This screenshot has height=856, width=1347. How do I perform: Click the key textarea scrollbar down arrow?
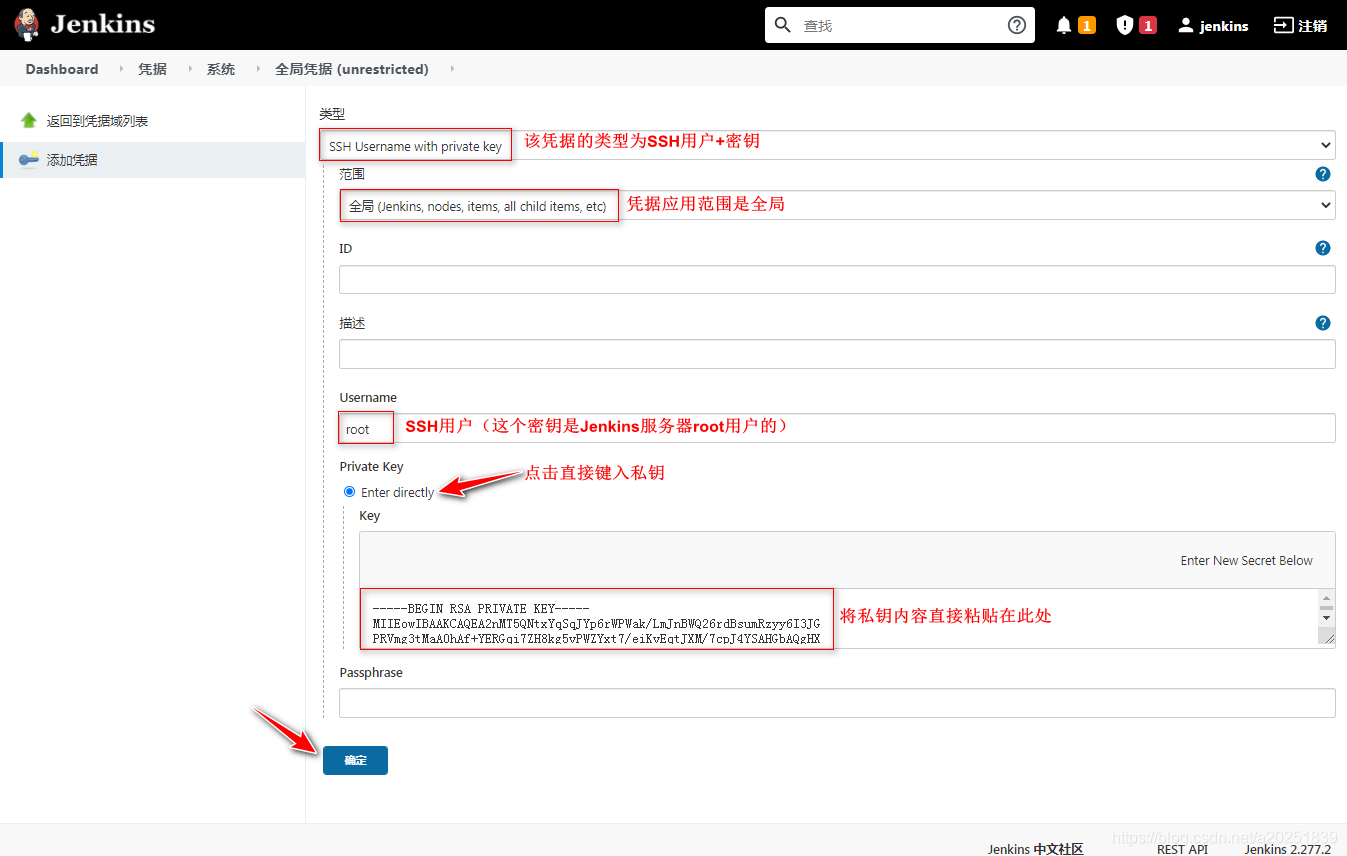click(x=1326, y=617)
